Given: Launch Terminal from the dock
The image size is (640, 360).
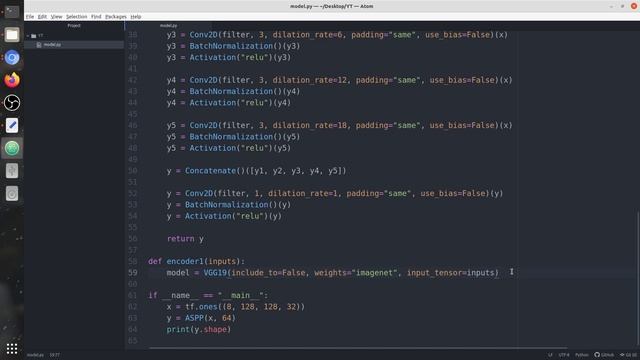Looking at the screenshot, I should [x=12, y=11].
